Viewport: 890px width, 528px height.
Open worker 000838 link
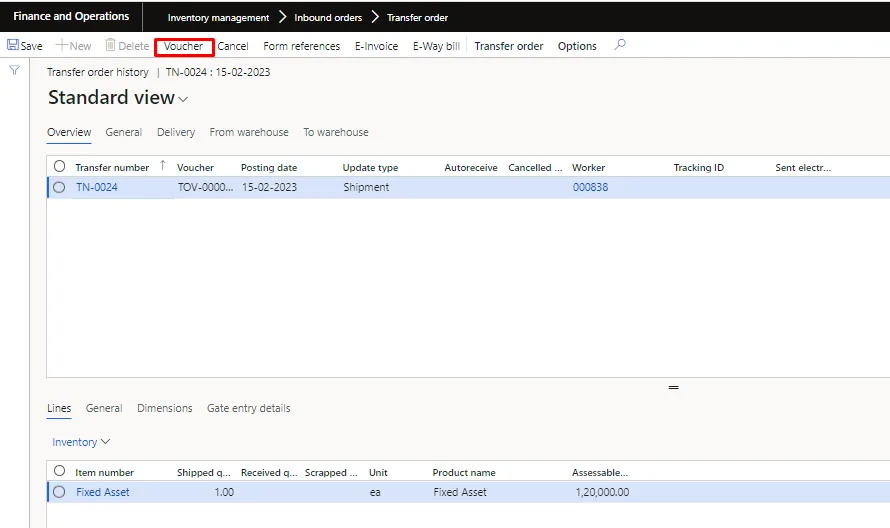pyautogui.click(x=590, y=187)
